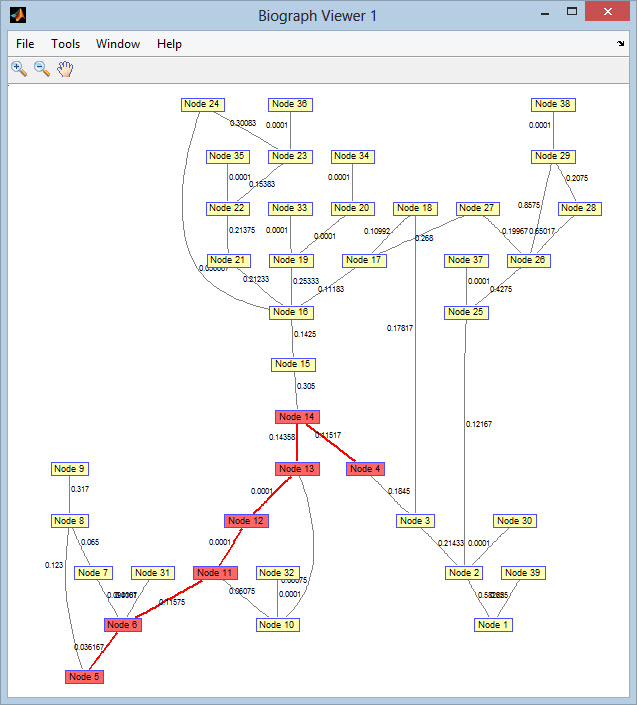Click the dock arrow at menu bar right
Screen dimensions: 637x705
[x=620, y=44]
